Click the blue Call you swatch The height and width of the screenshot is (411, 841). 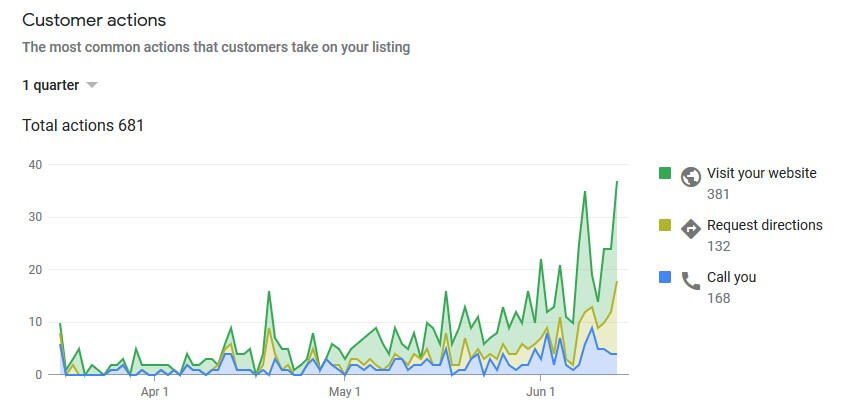tap(665, 277)
